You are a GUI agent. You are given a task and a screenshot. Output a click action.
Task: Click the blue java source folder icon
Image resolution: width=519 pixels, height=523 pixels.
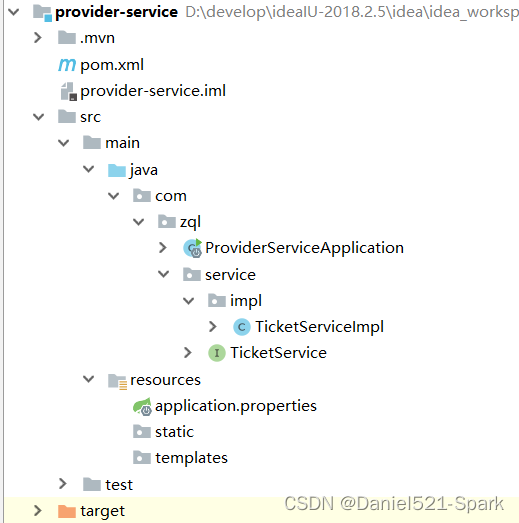117,170
